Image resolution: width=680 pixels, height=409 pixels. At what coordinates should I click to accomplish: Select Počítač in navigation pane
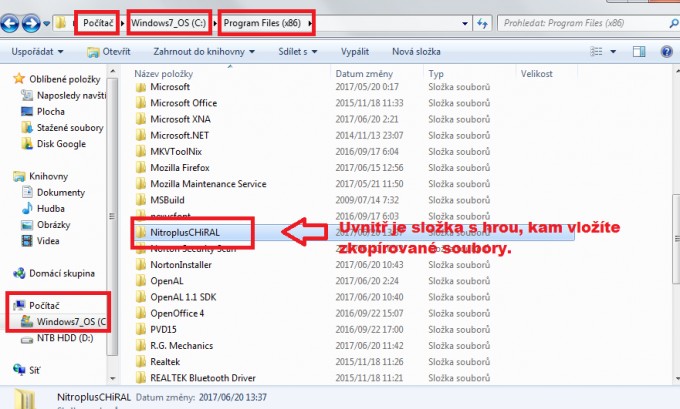pyautogui.click(x=36, y=305)
